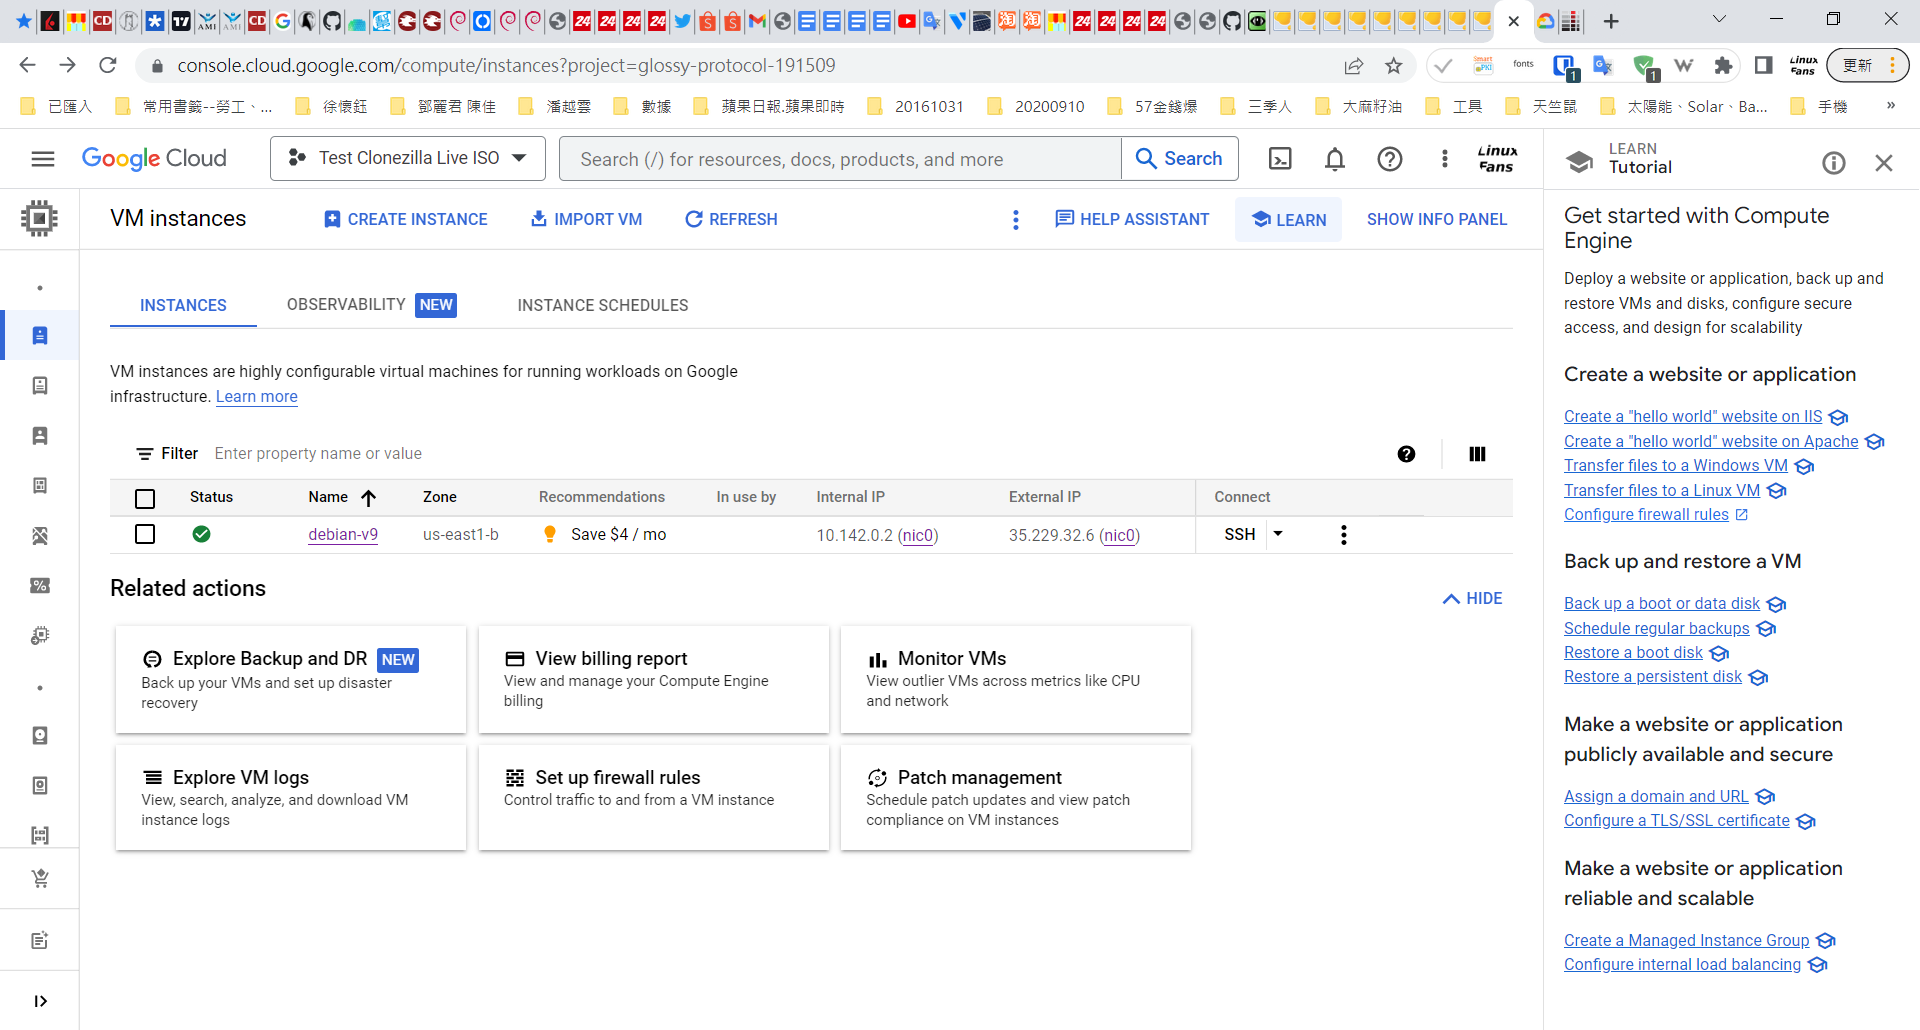
Task: Click the LEARN toolbar button
Action: (1288, 220)
